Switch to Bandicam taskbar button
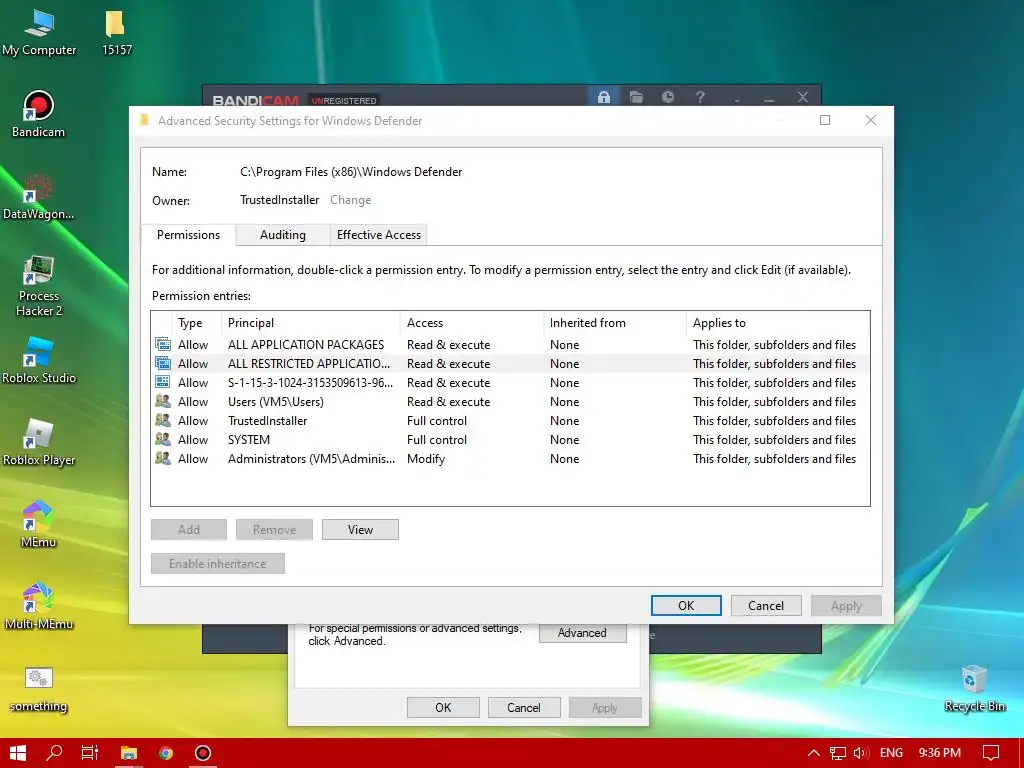Image resolution: width=1024 pixels, height=768 pixels. point(203,753)
